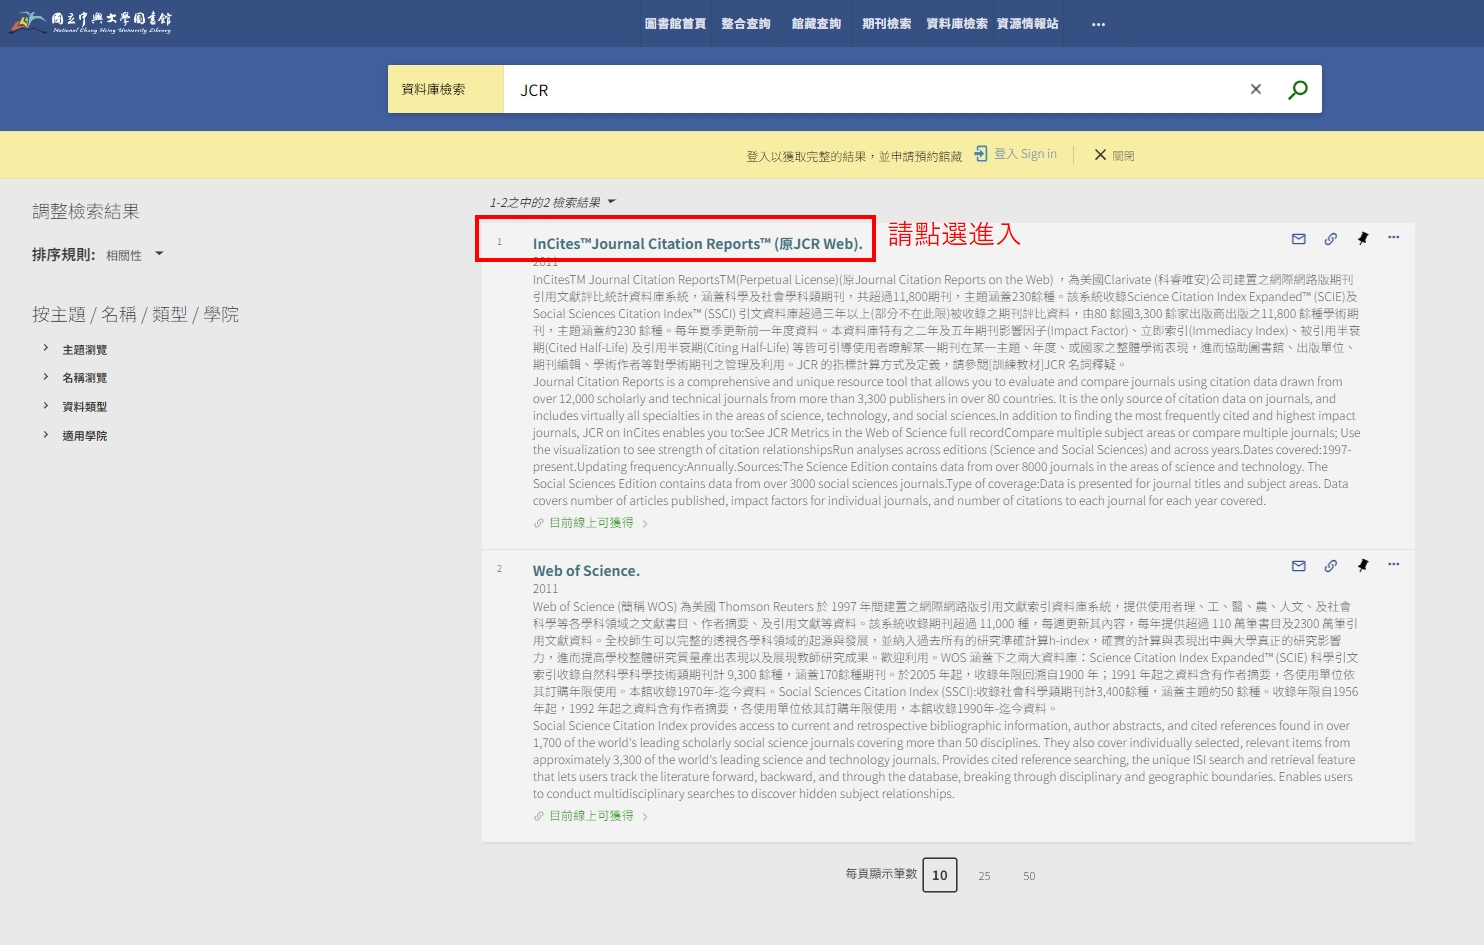Email the InCites Journal Citation Reports record
This screenshot has height=945, width=1484.
click(1299, 239)
